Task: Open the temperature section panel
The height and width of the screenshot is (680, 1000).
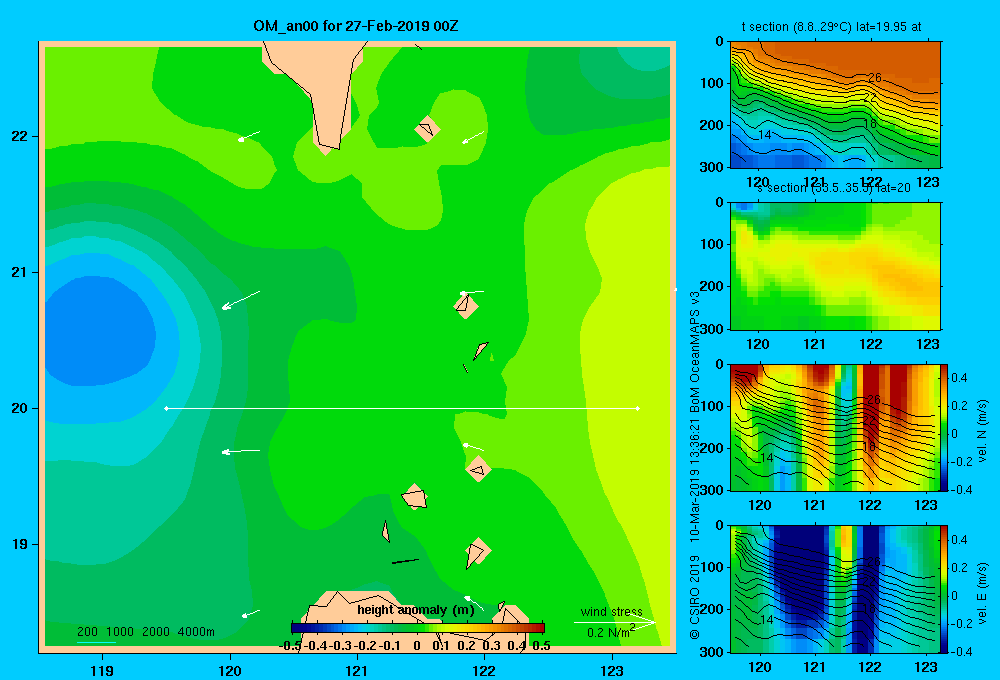Action: click(x=835, y=105)
